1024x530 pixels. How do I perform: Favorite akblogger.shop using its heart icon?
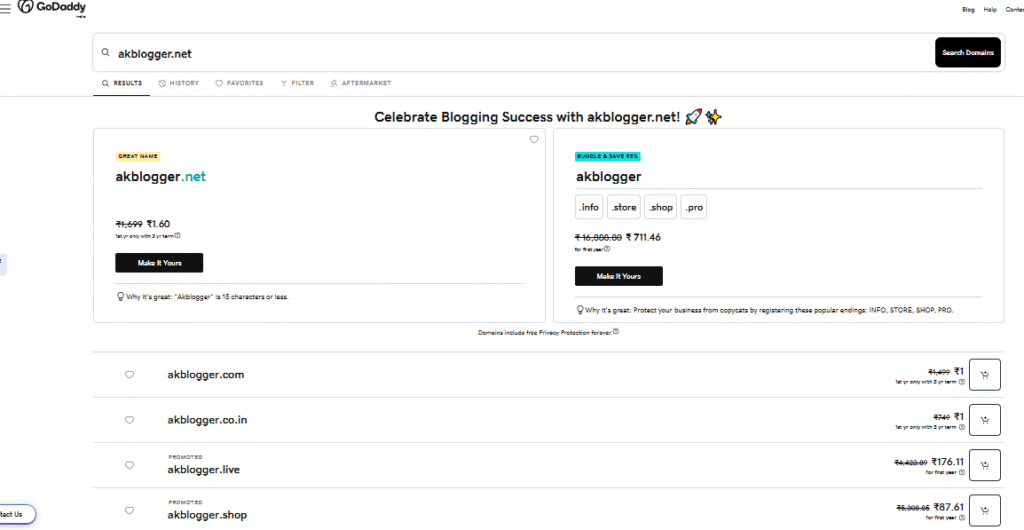129,510
